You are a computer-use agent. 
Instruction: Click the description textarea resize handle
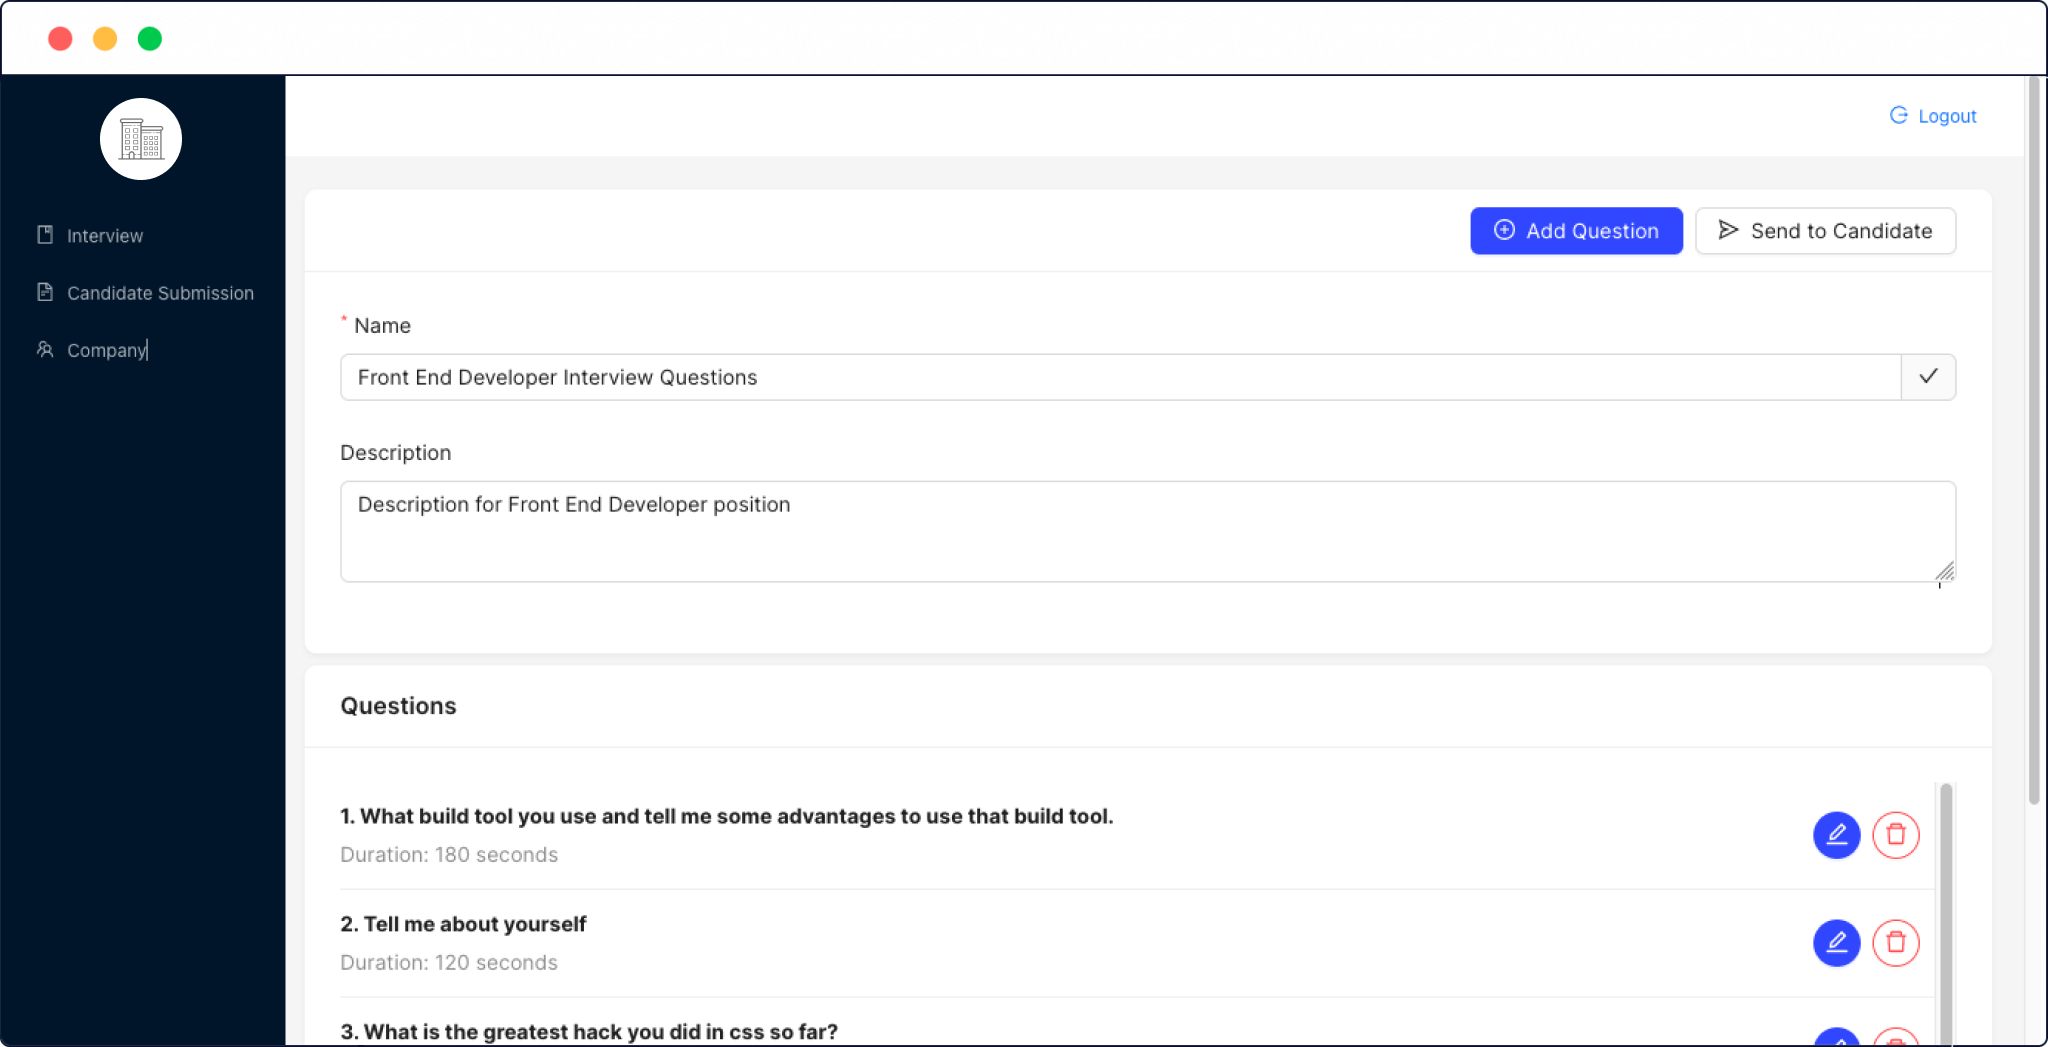1945,572
